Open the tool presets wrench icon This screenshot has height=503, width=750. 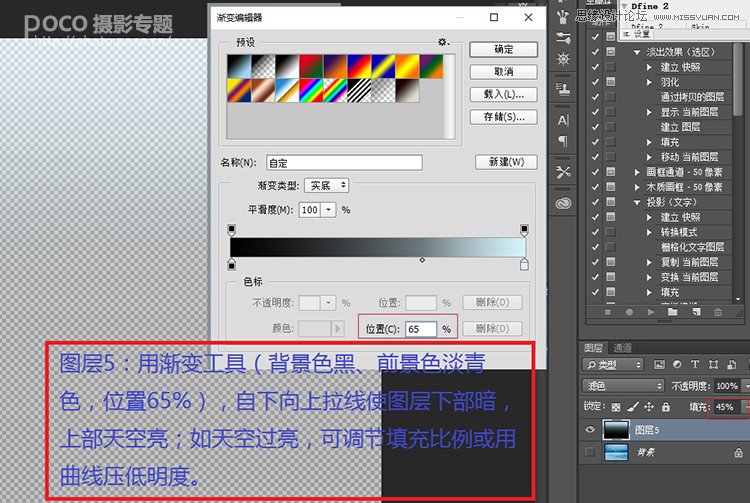tap(563, 172)
